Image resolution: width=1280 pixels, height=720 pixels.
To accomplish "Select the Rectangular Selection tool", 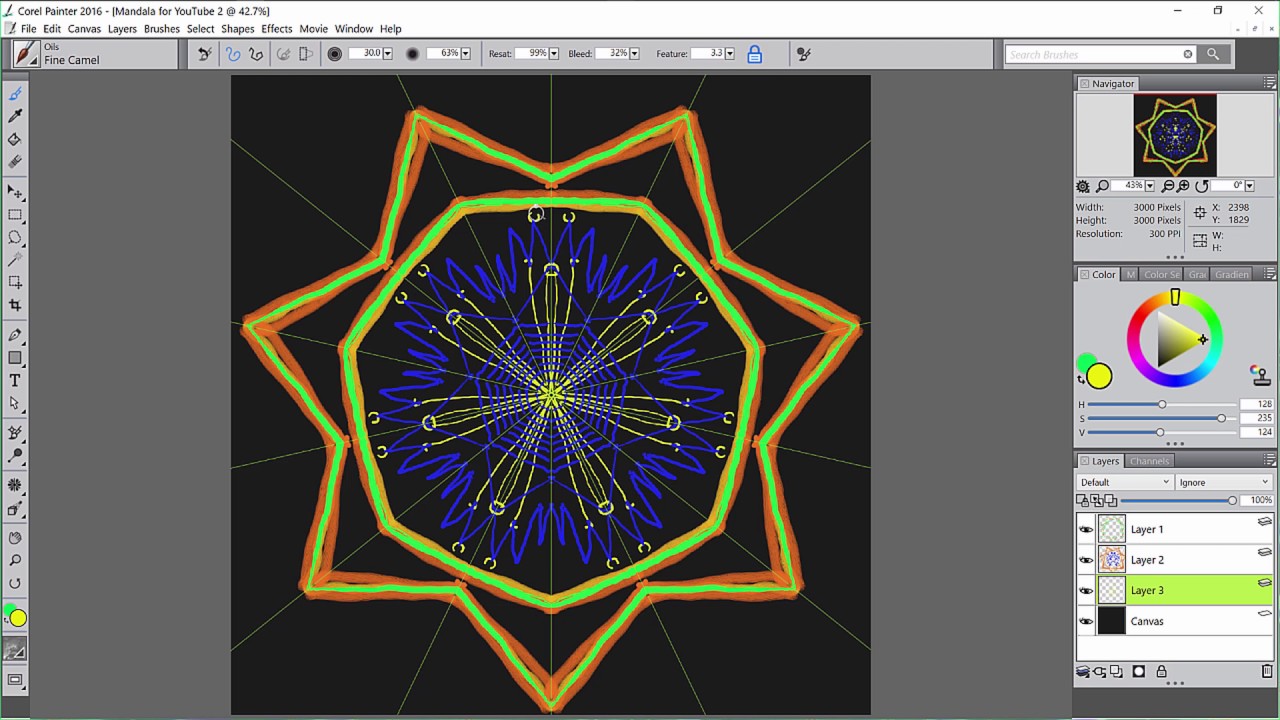I will tap(15, 214).
